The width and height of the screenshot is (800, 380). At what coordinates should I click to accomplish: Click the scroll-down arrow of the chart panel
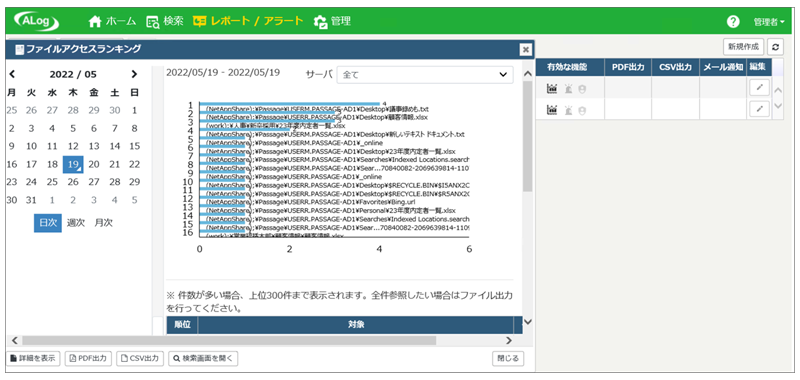tap(528, 322)
